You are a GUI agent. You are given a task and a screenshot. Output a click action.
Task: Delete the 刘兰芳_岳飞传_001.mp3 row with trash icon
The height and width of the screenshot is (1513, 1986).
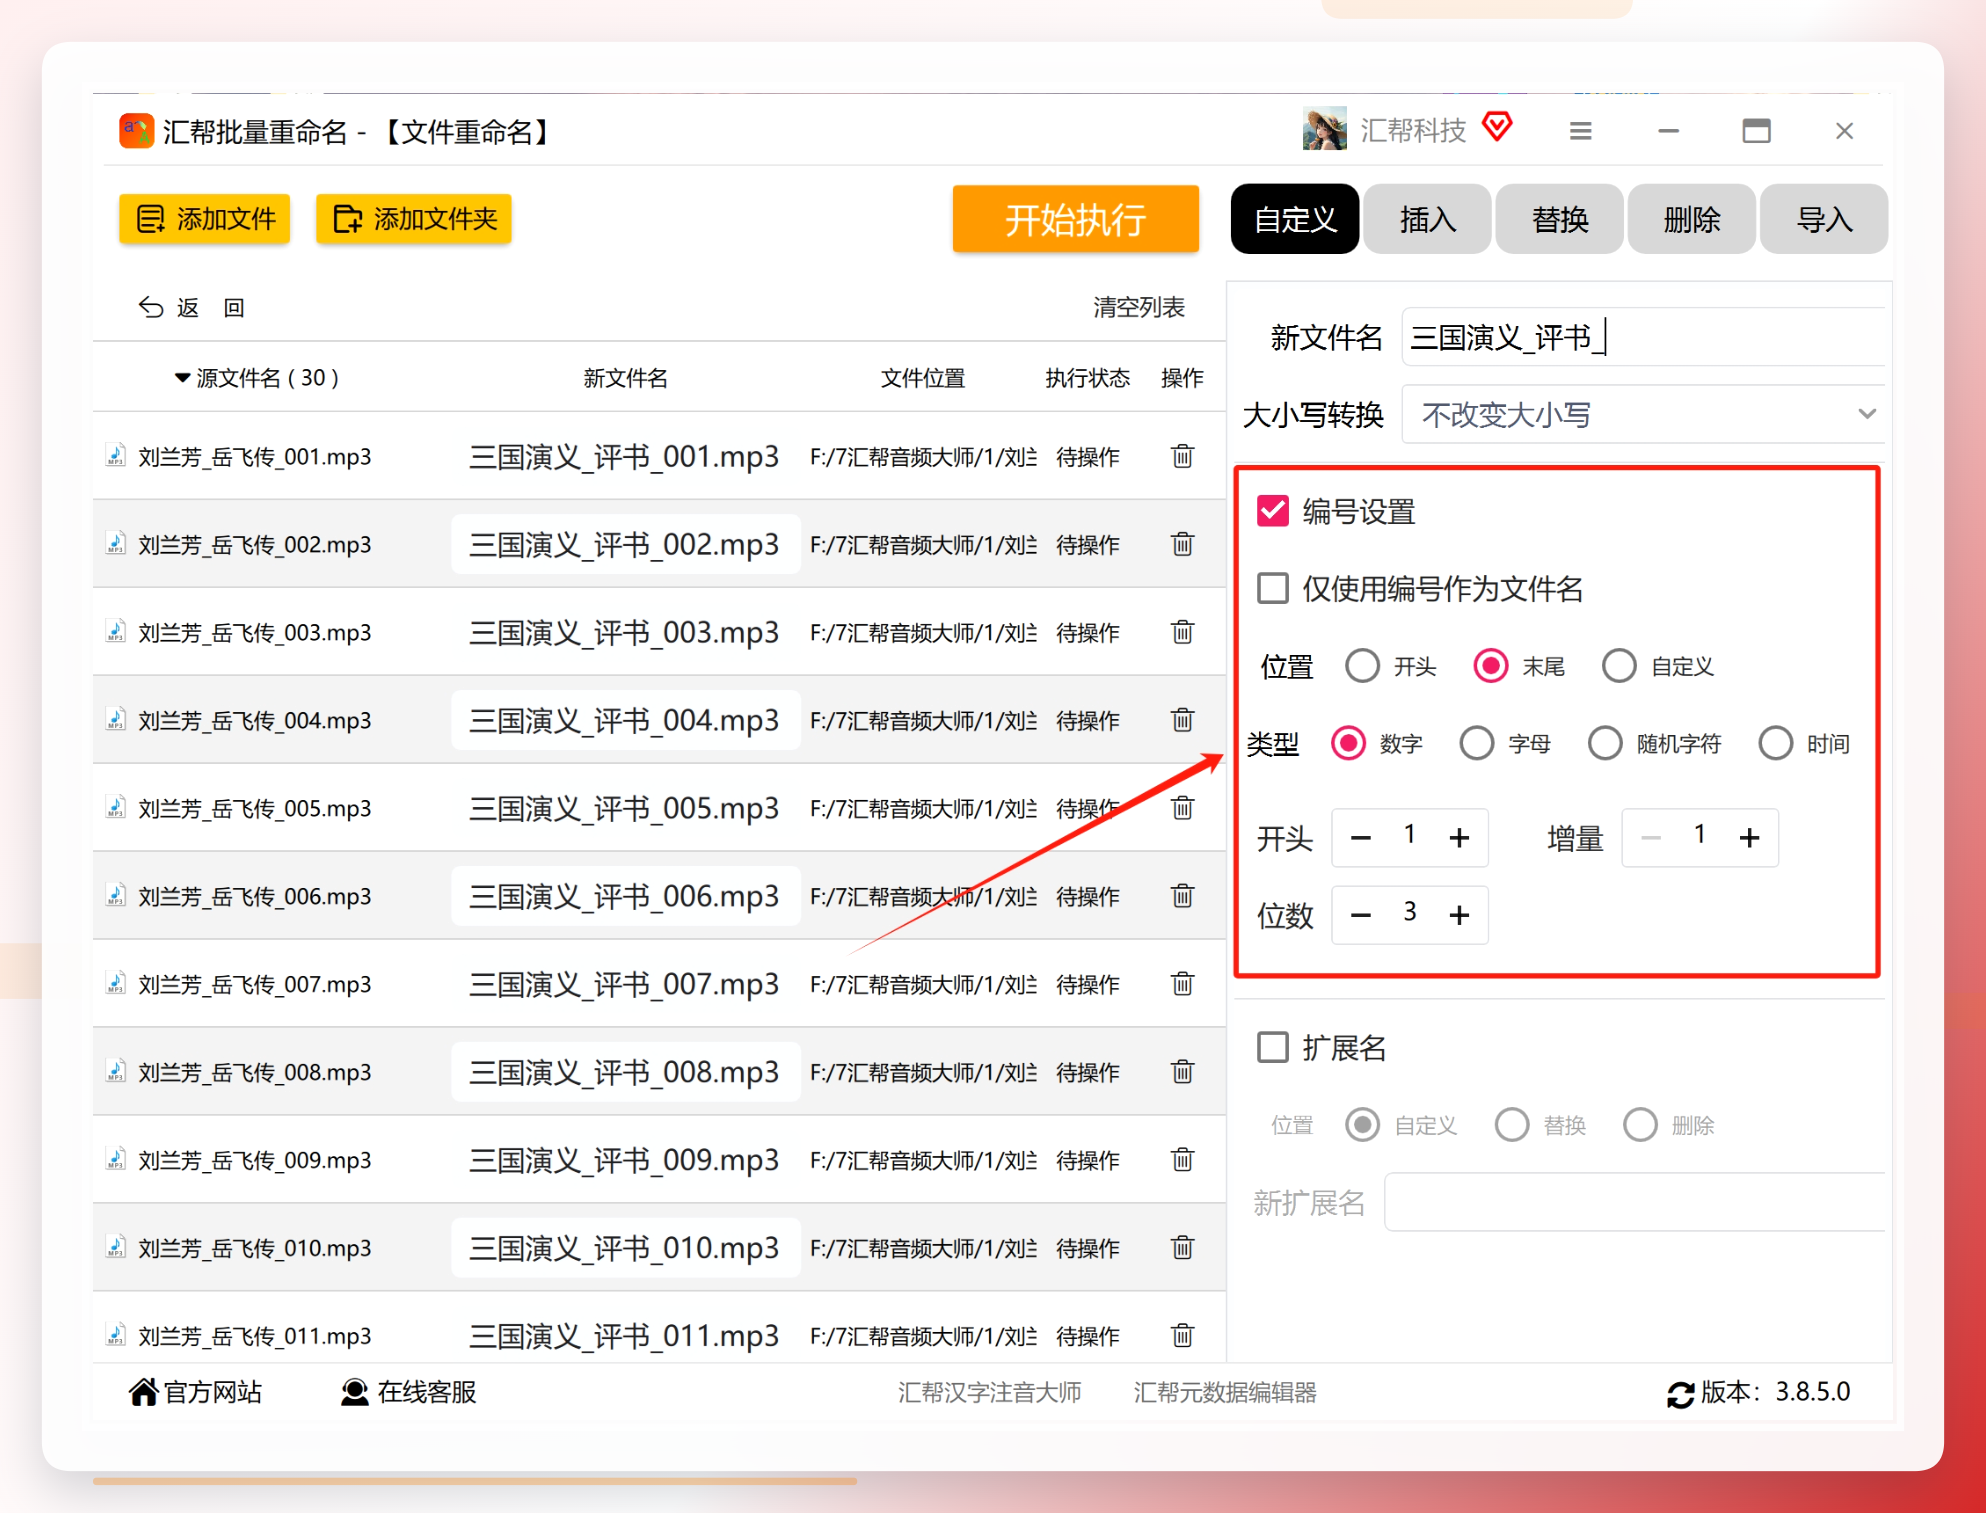pyautogui.click(x=1182, y=456)
